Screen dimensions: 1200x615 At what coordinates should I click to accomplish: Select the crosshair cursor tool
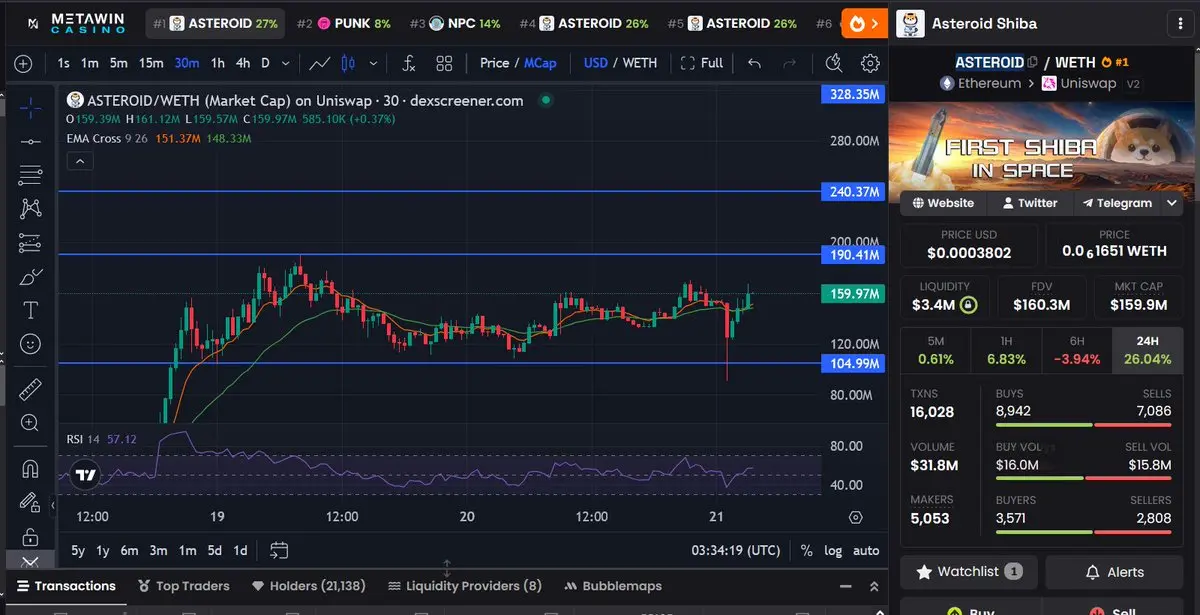tap(30, 107)
